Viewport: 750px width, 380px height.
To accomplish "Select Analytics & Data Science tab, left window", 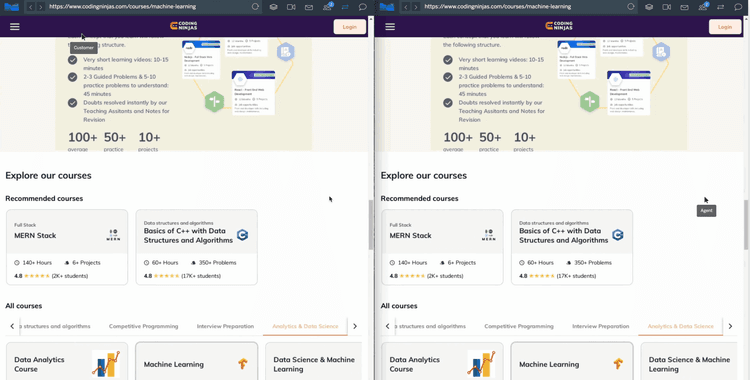I will tap(305, 326).
